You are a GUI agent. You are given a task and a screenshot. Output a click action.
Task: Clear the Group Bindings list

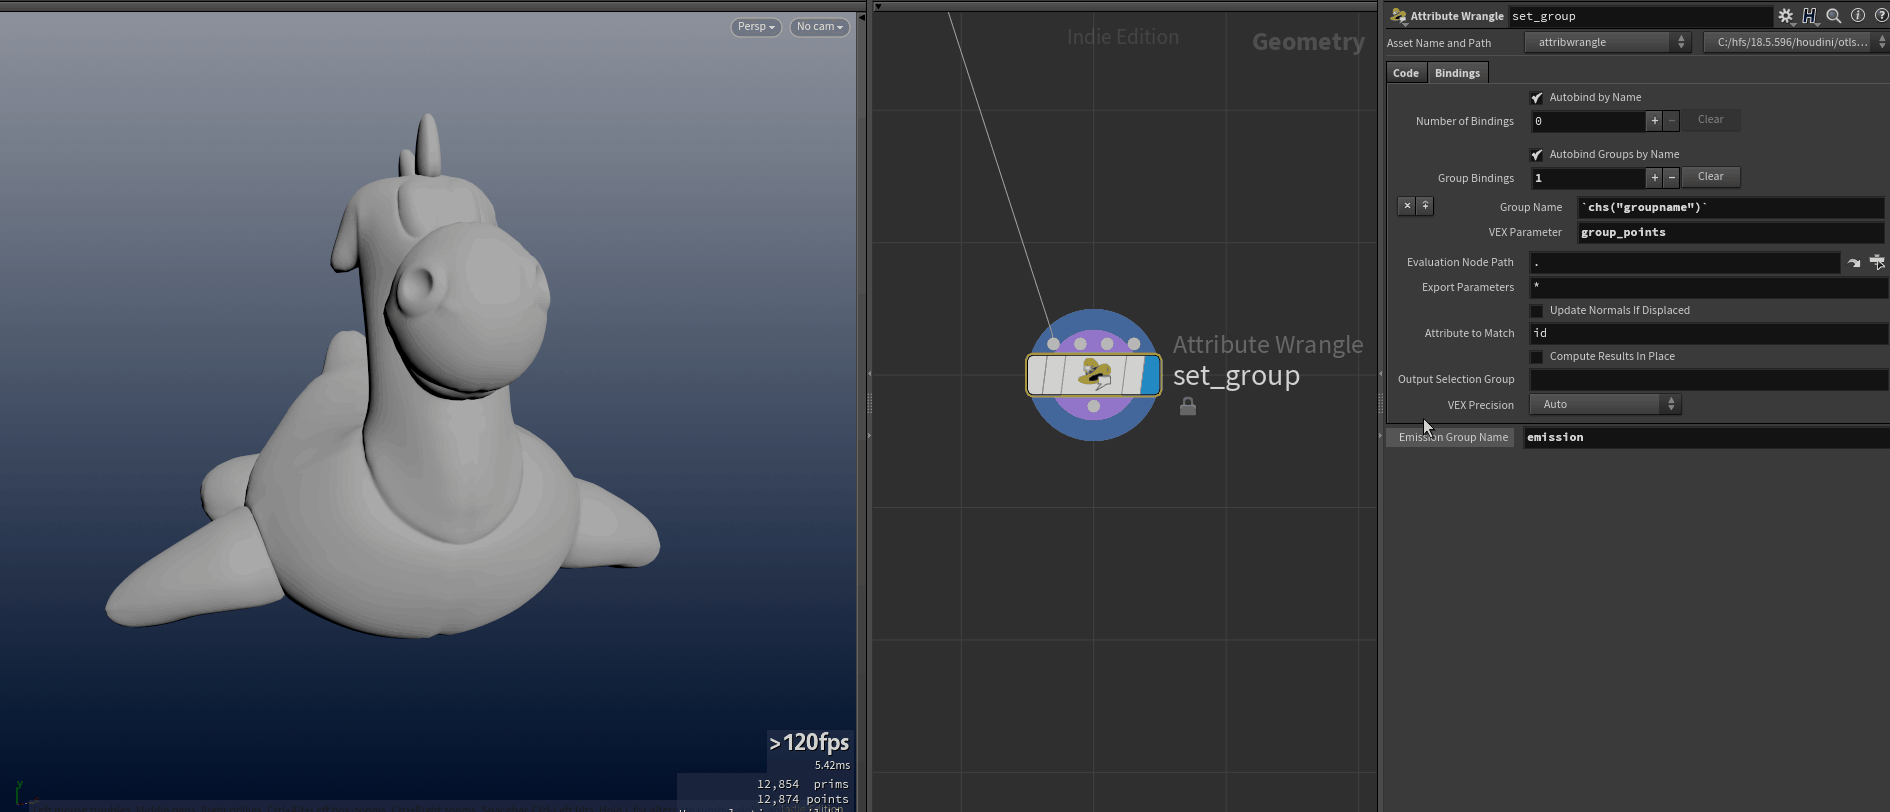(x=1710, y=177)
